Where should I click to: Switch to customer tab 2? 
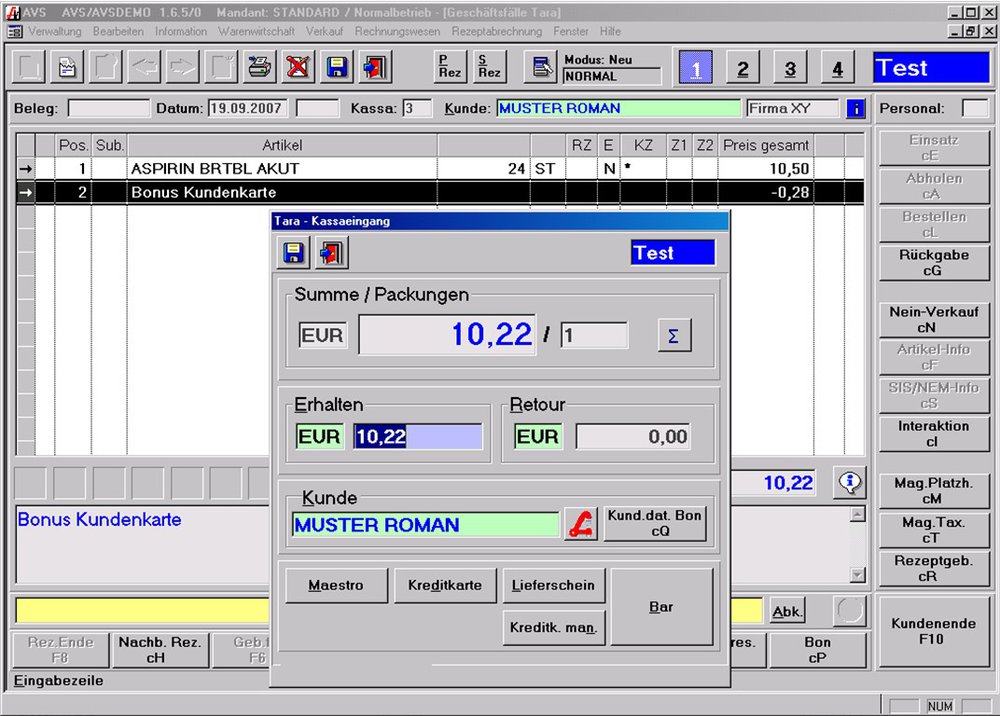pos(742,68)
